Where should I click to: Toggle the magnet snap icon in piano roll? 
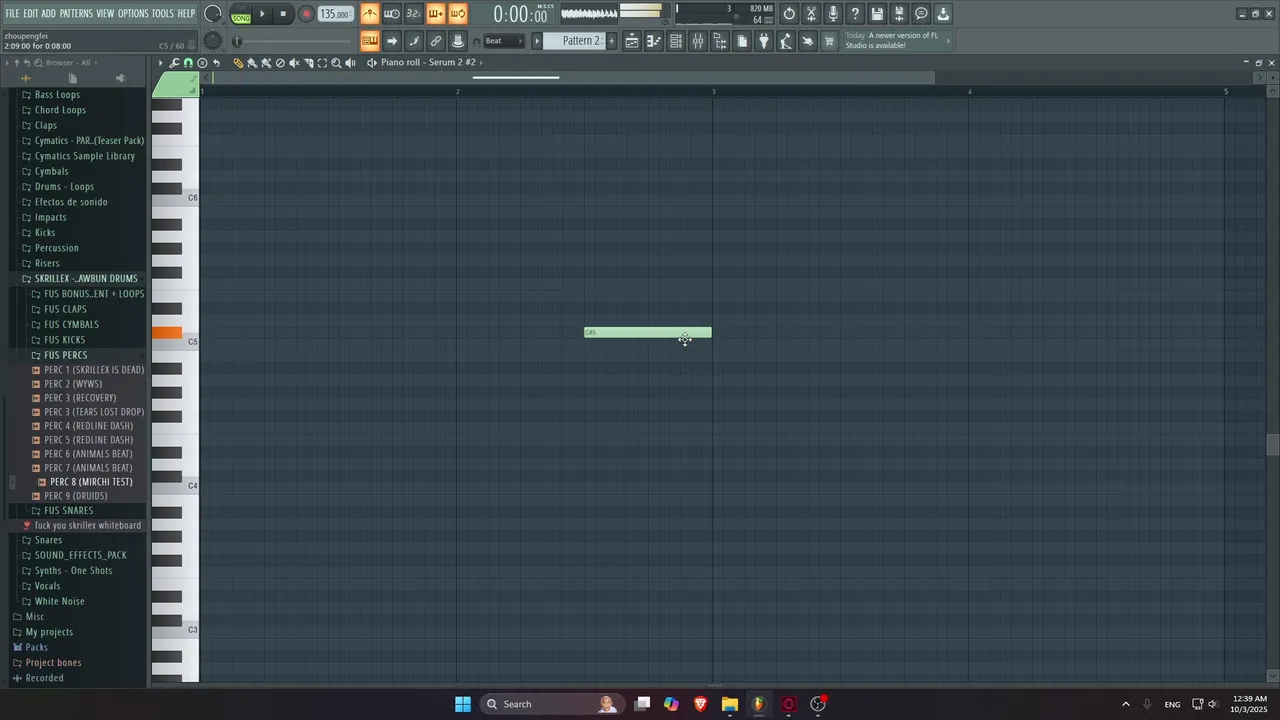click(188, 63)
